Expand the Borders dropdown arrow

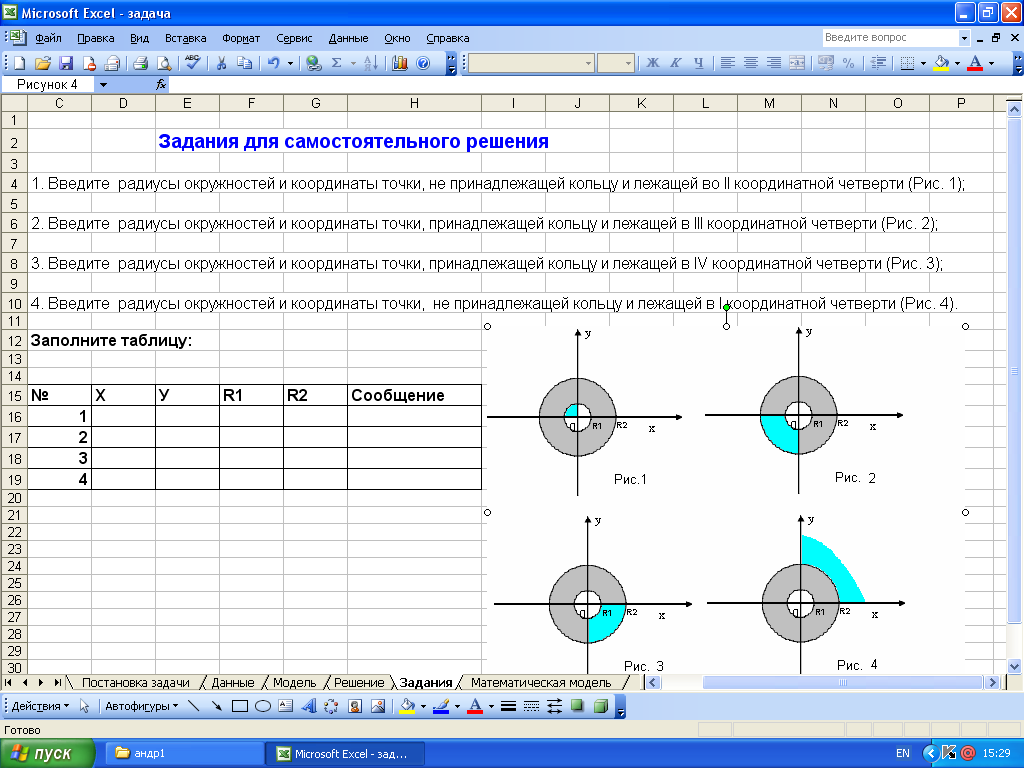point(923,63)
